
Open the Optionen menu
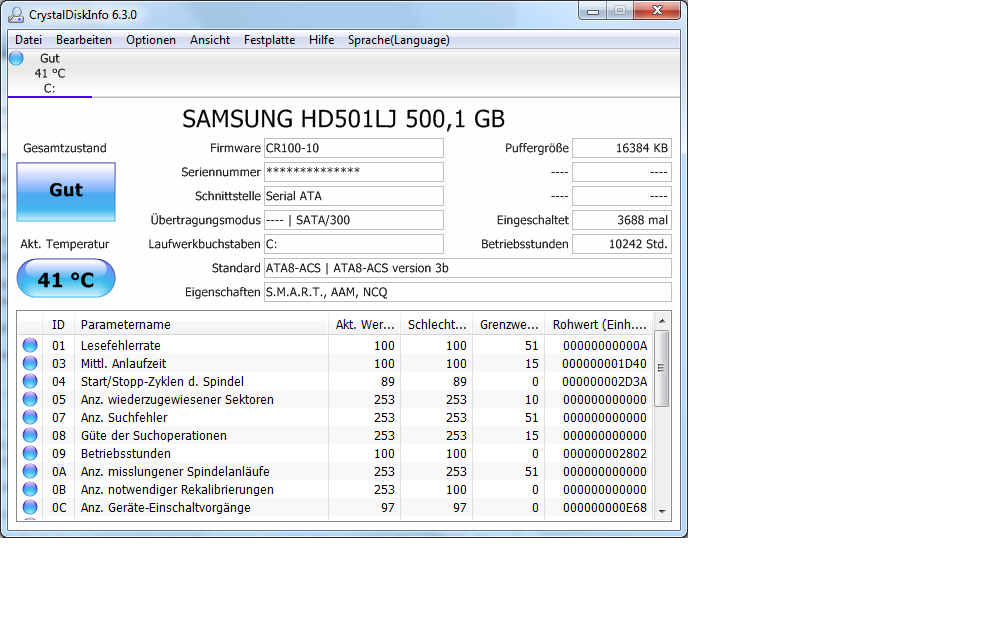(x=150, y=40)
